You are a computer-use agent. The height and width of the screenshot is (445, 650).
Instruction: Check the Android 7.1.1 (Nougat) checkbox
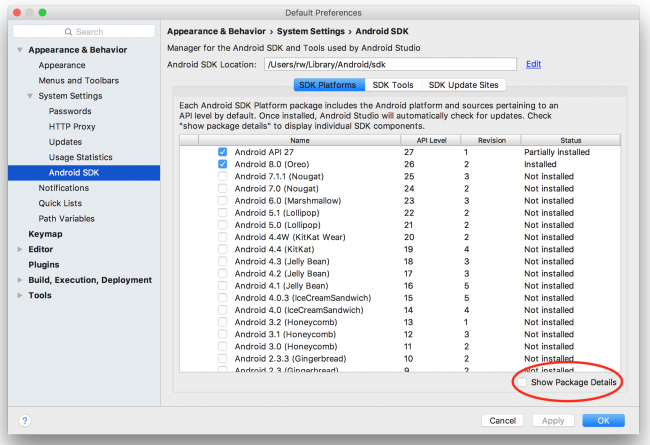[223, 176]
